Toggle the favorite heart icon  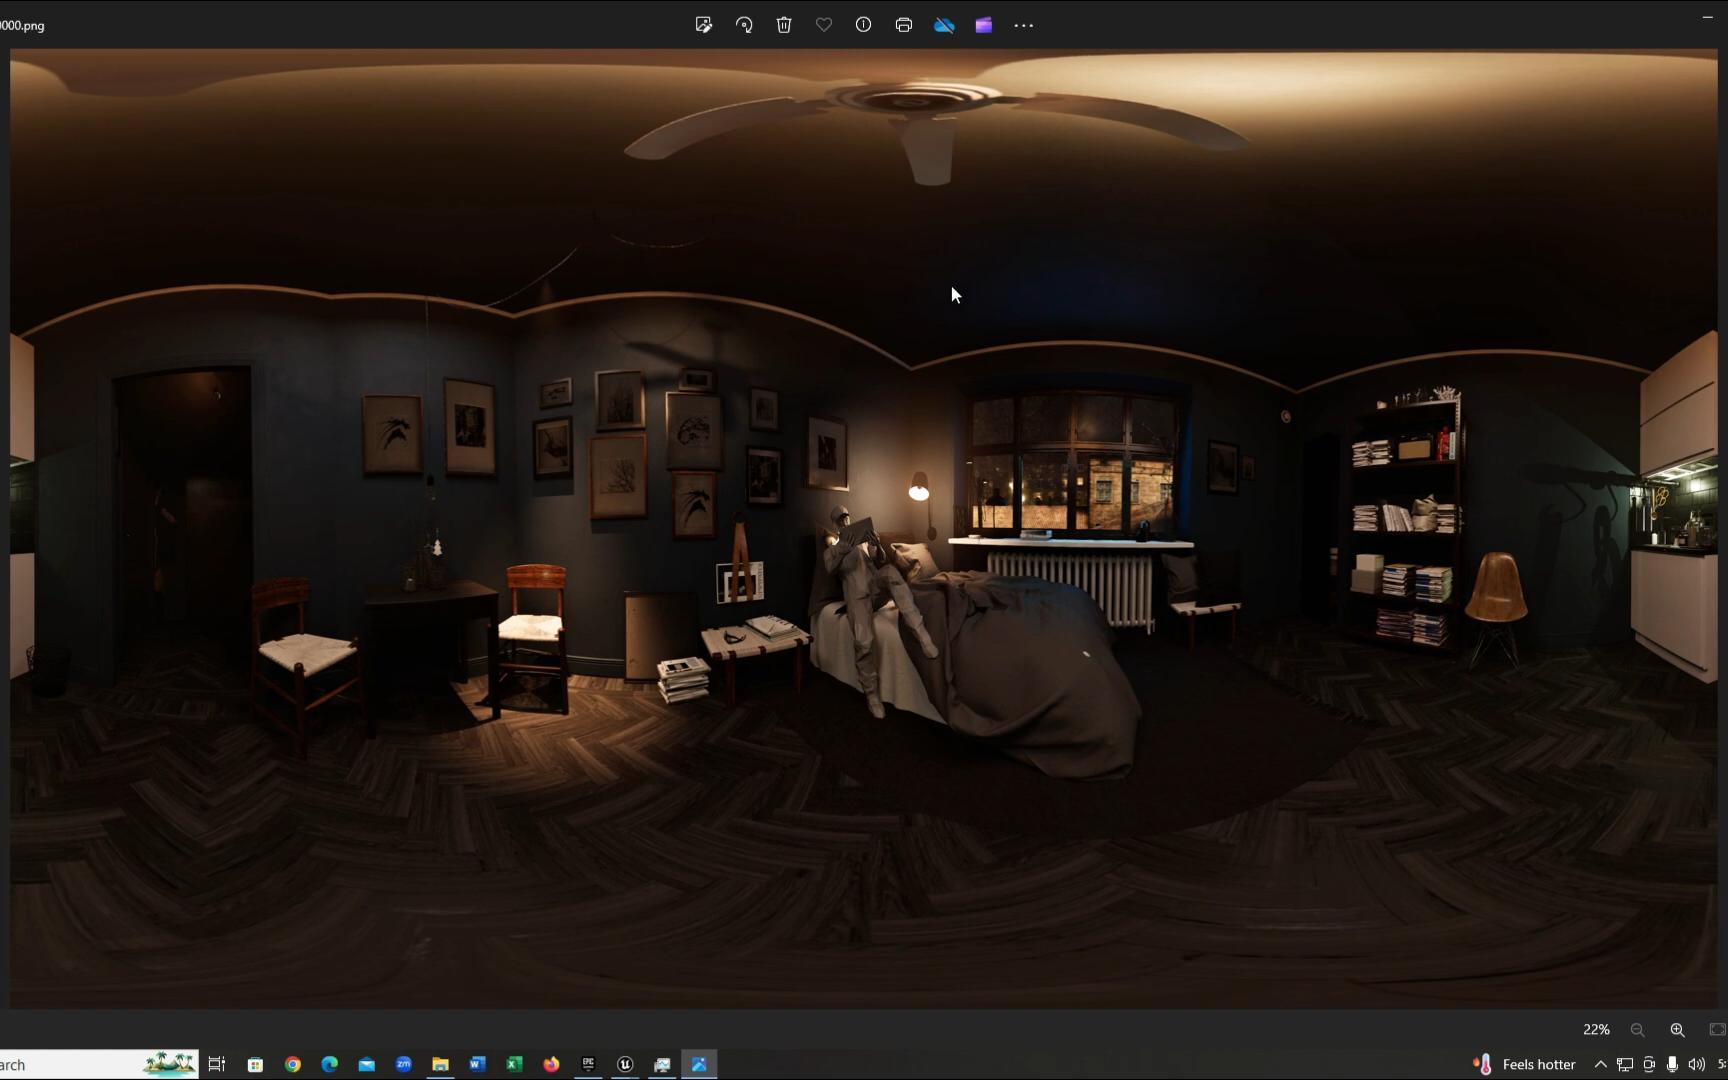[x=824, y=25]
